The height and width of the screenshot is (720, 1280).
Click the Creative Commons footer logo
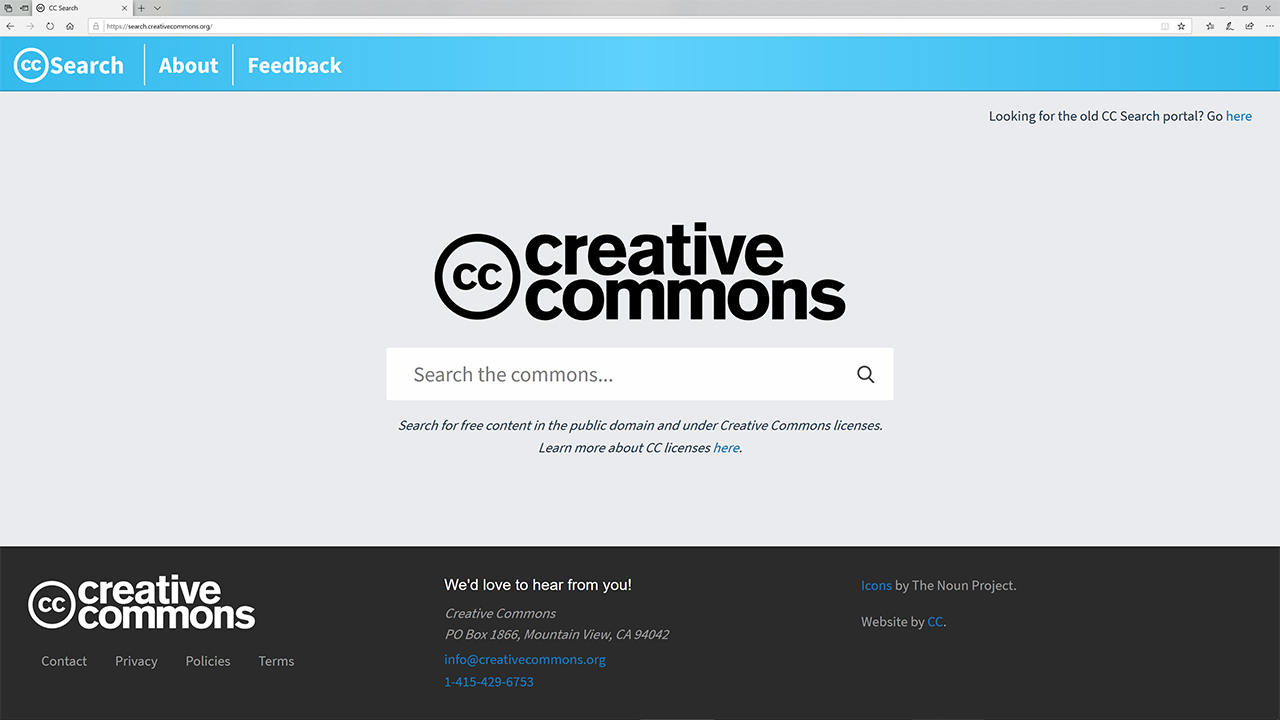[x=141, y=603]
